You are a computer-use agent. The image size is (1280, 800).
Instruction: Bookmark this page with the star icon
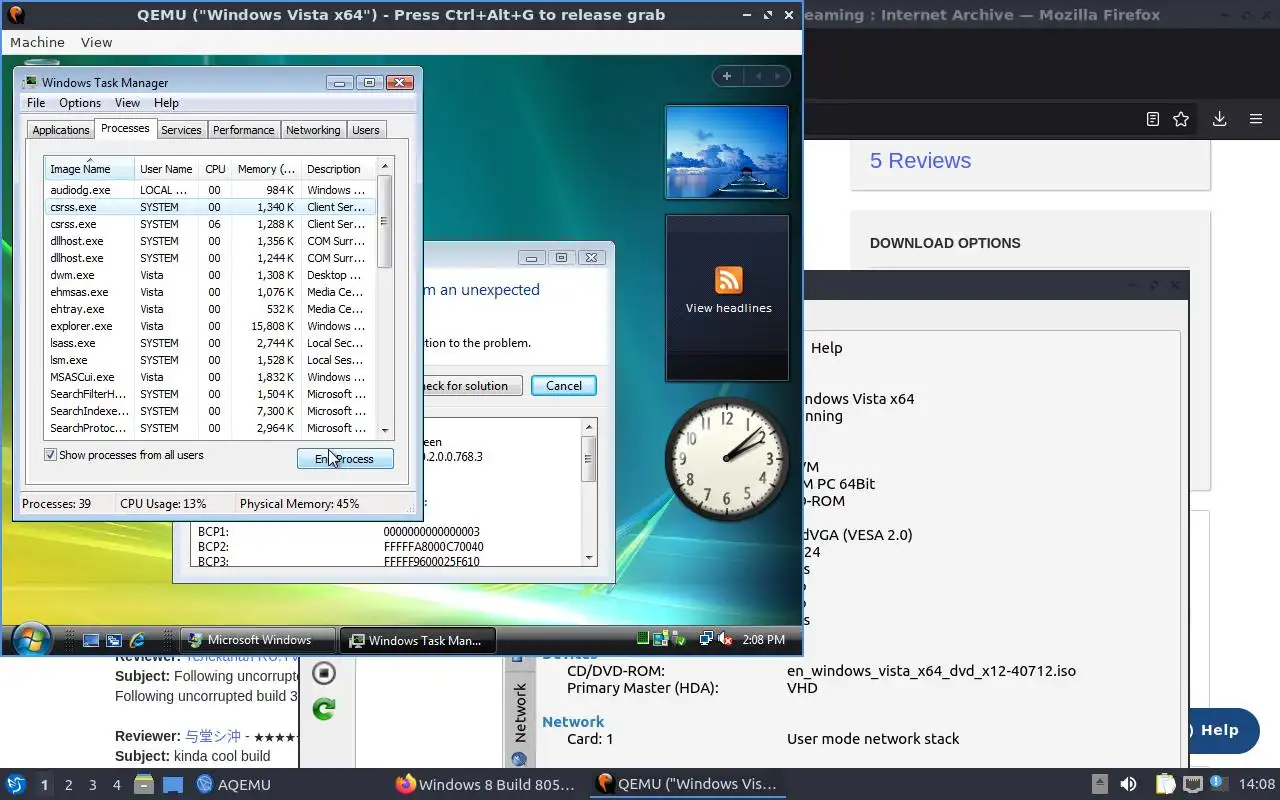tap(1181, 119)
